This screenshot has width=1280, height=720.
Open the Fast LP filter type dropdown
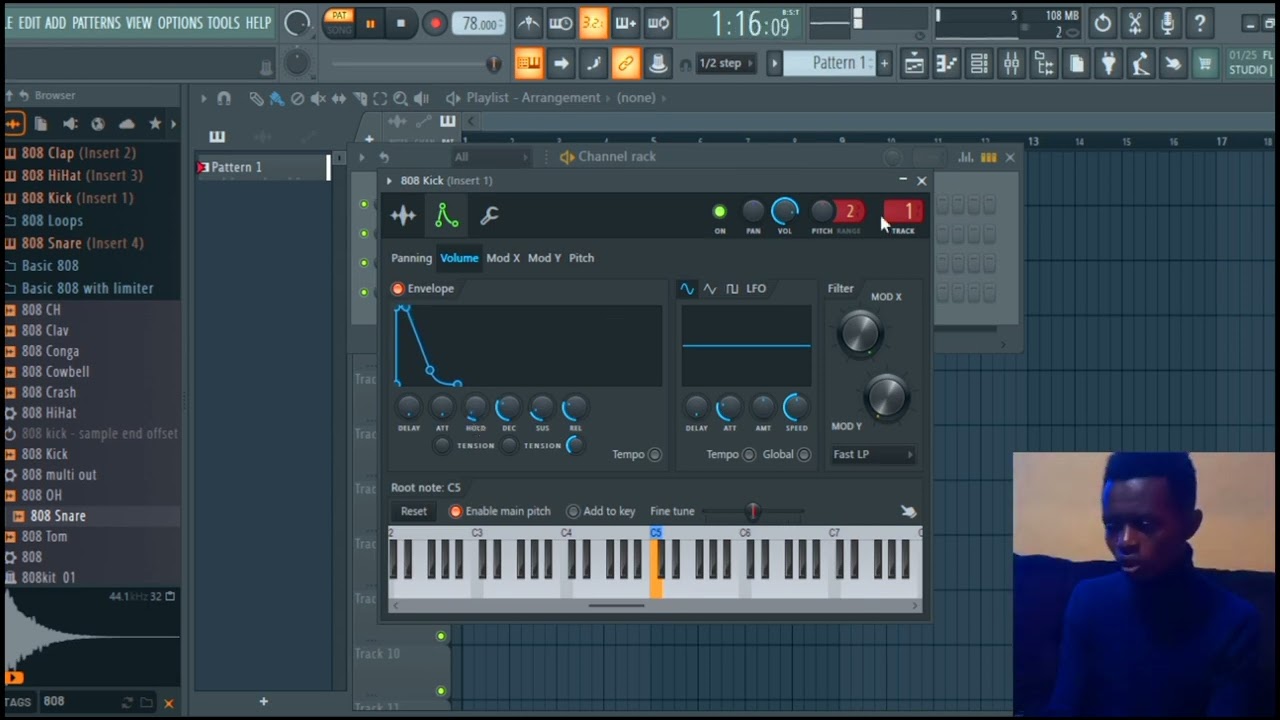tap(872, 454)
